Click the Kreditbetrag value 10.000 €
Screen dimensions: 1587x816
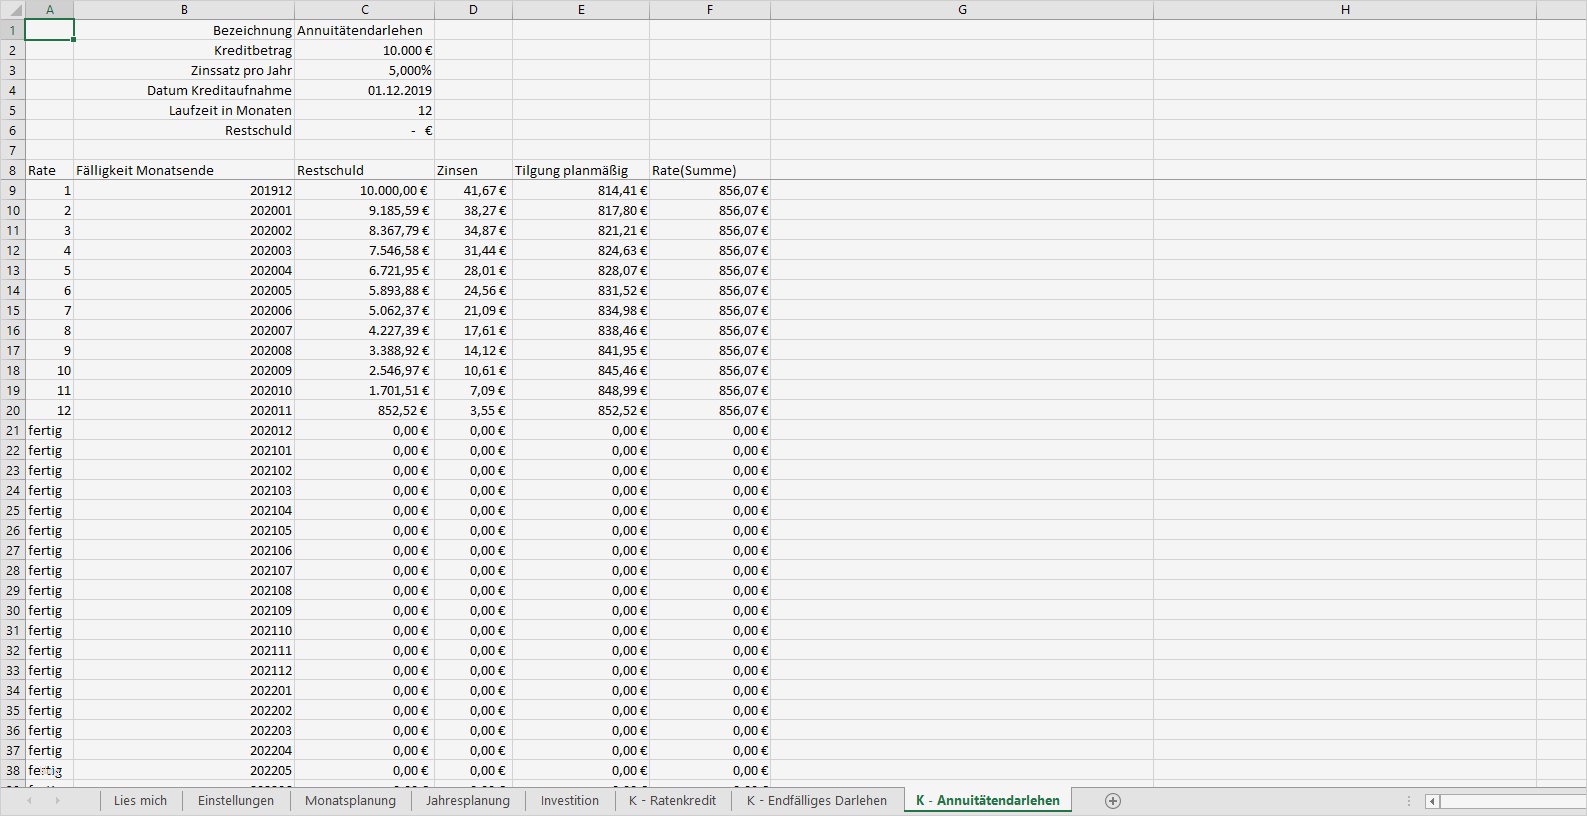[365, 50]
